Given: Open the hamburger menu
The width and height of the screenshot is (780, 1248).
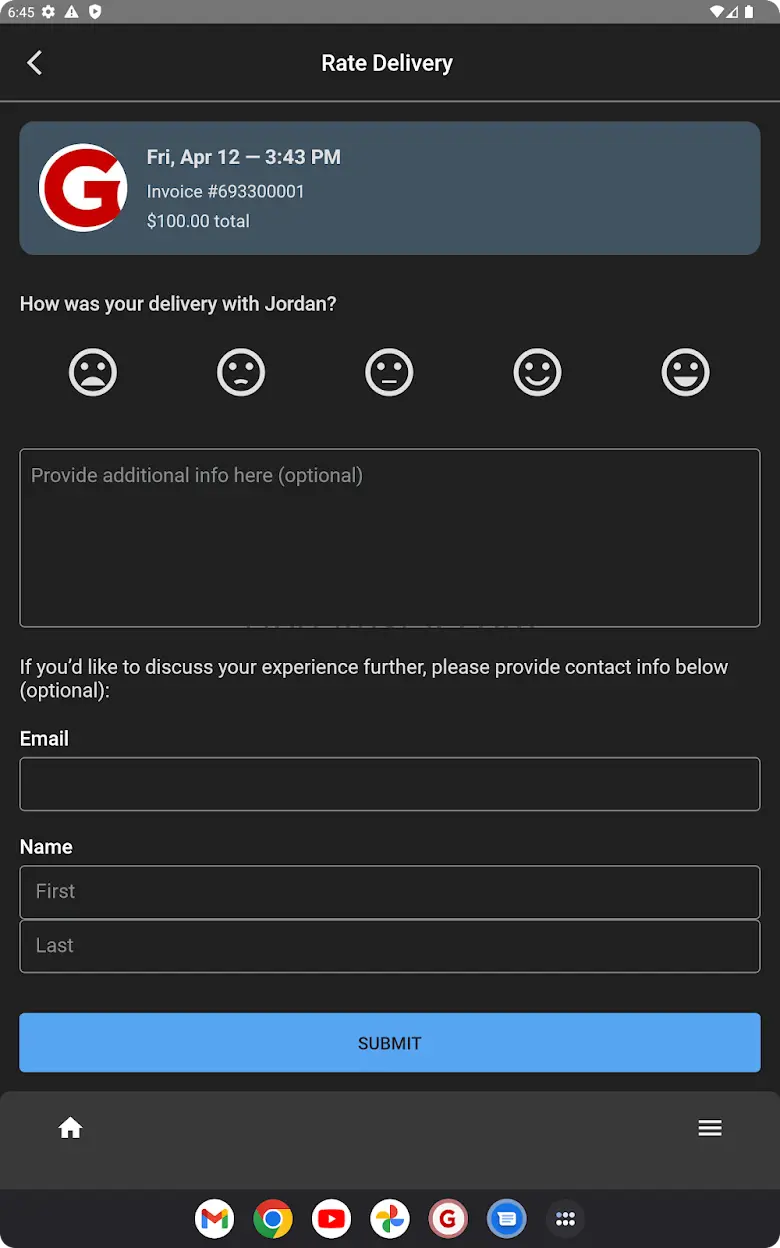Looking at the screenshot, I should pos(710,1128).
